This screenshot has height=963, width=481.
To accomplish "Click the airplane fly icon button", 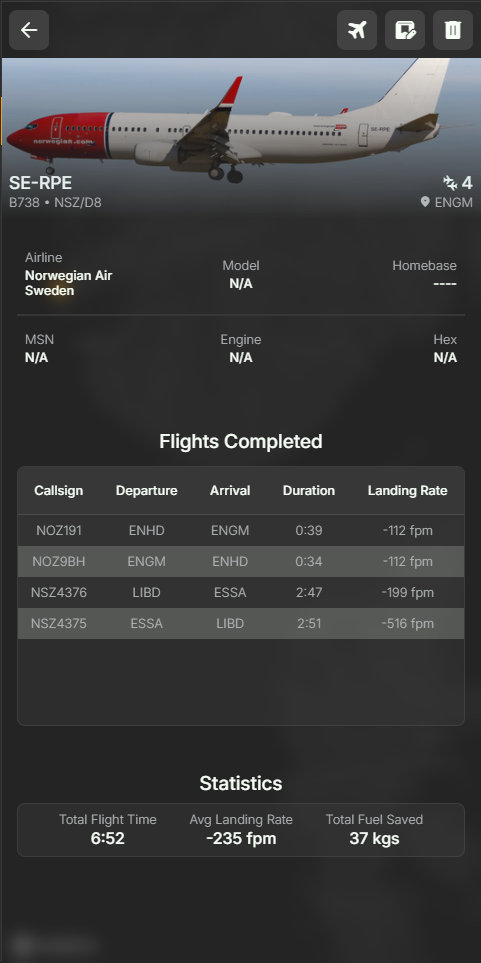I will tap(357, 30).
